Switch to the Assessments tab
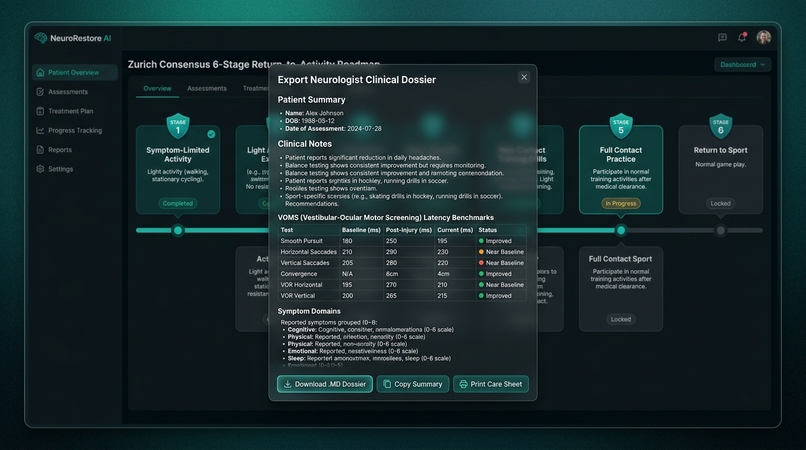 click(207, 88)
